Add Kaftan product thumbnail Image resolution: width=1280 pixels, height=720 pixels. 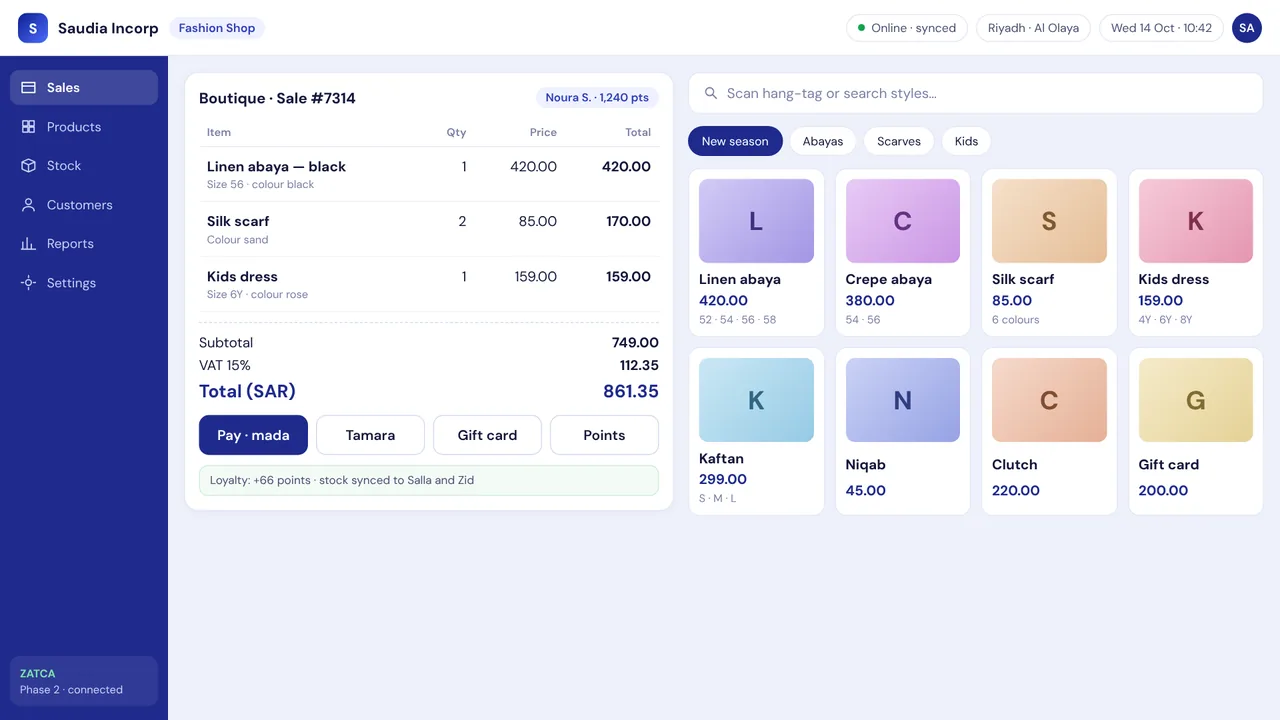coord(756,400)
